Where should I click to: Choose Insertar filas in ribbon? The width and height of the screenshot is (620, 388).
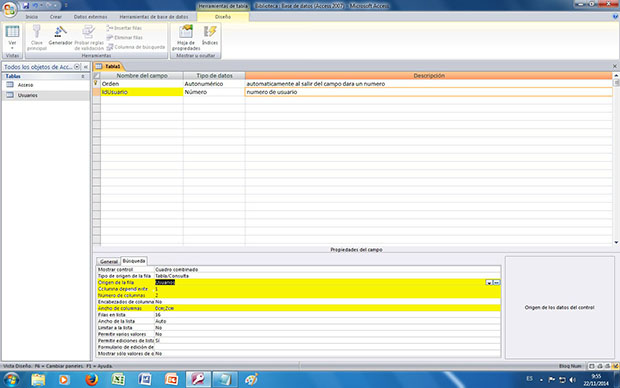coord(124,28)
